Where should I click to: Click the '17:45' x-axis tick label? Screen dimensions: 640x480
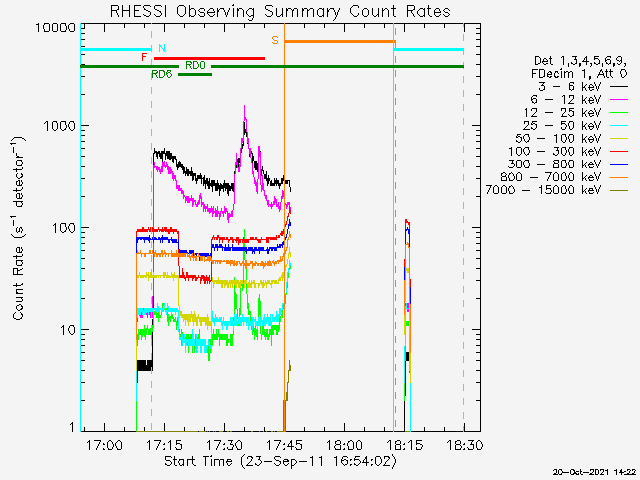point(284,445)
